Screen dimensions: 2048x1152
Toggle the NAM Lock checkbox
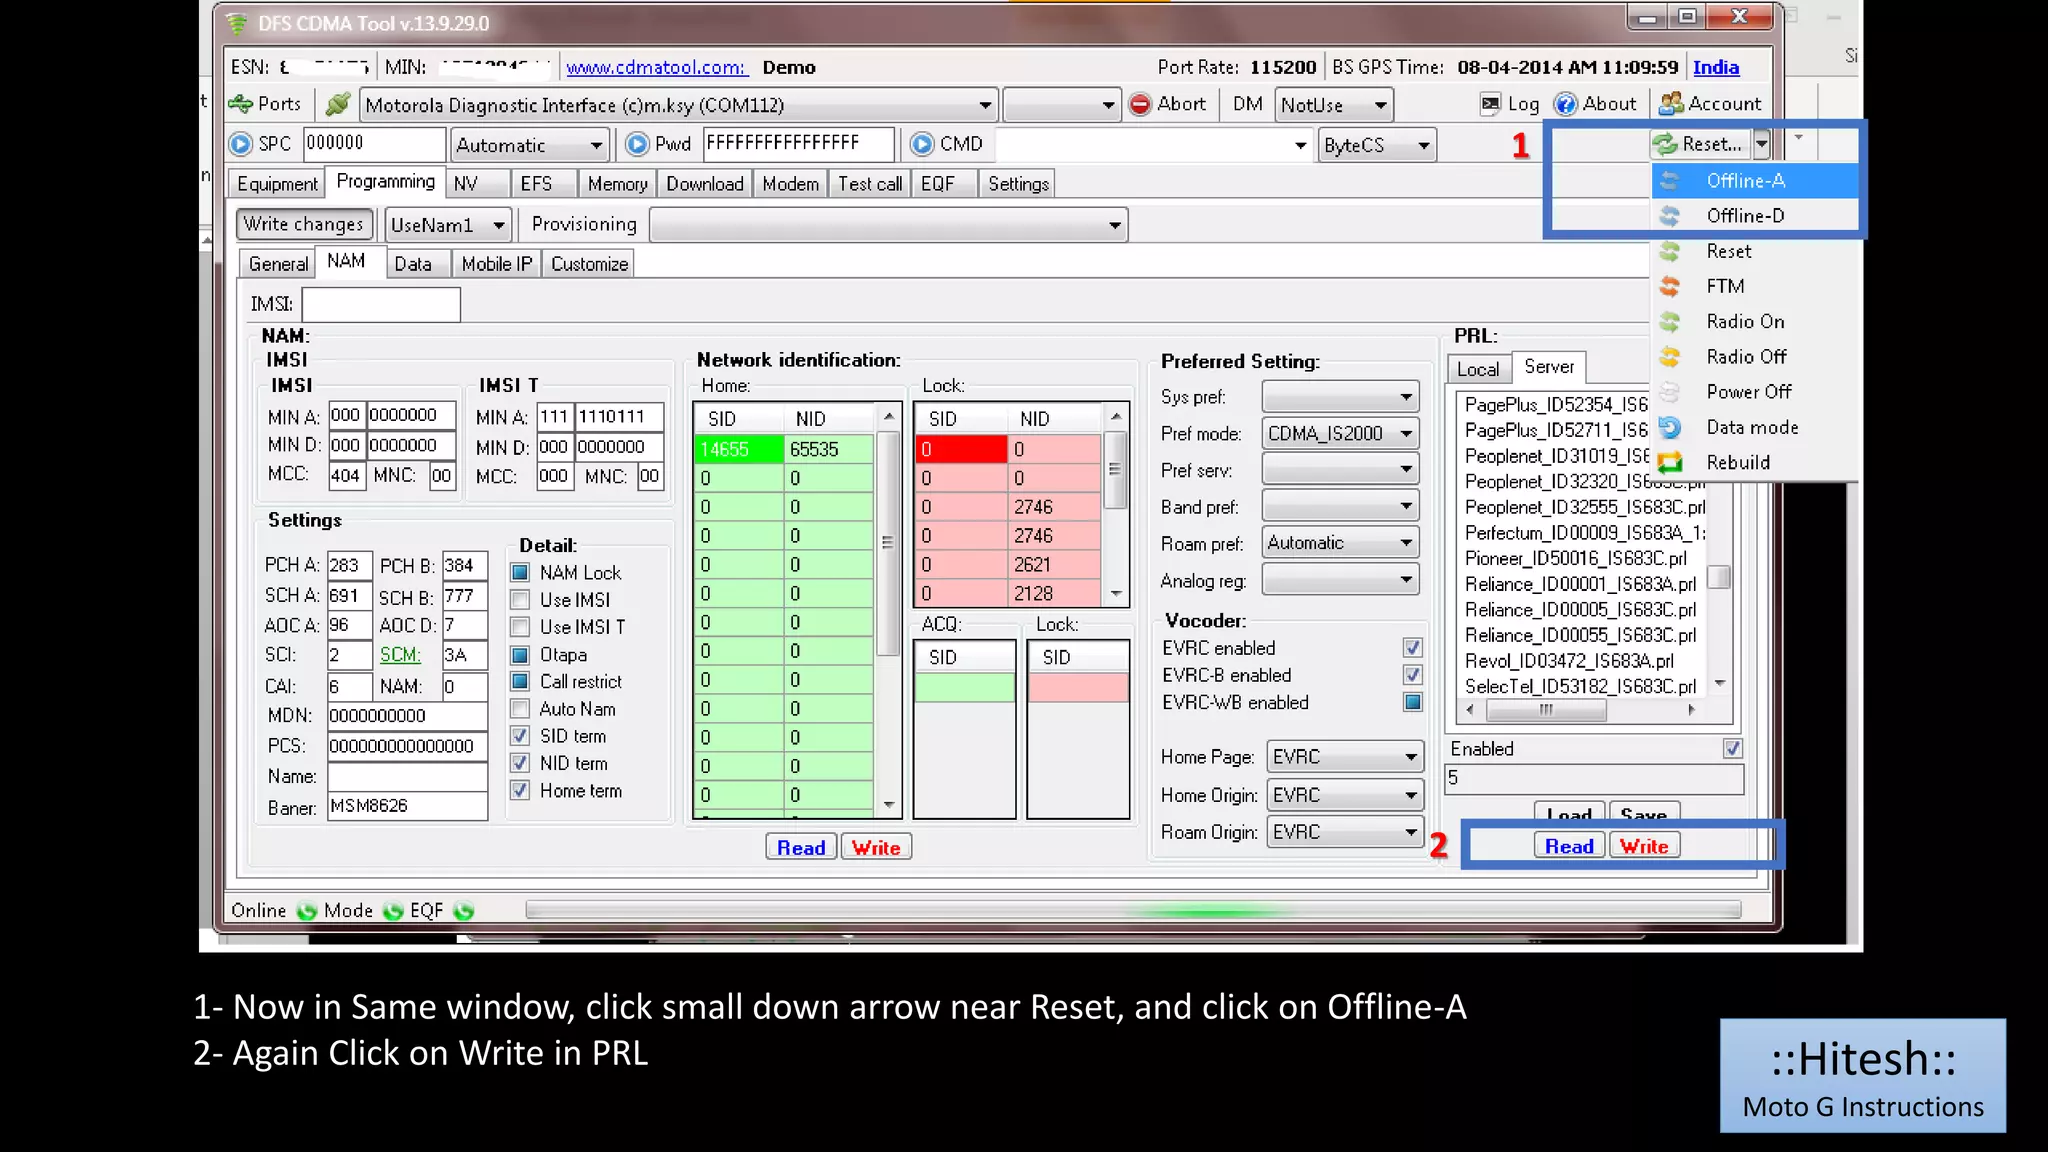[520, 573]
